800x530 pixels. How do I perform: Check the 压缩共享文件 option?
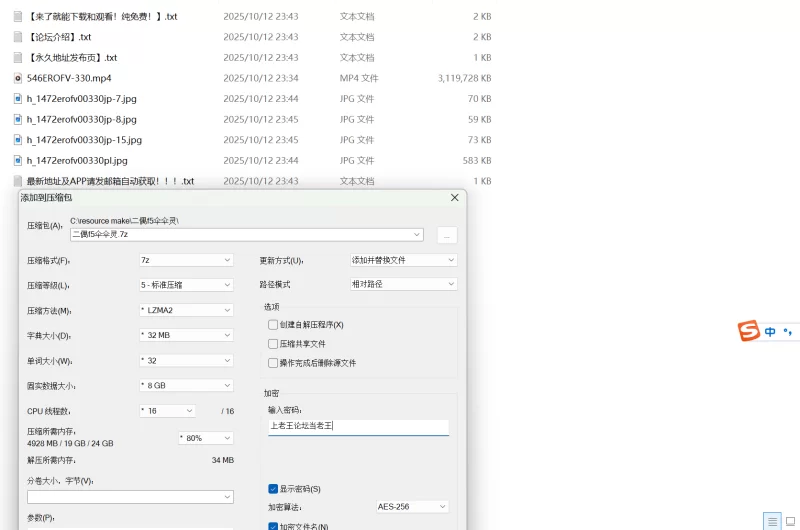273,344
